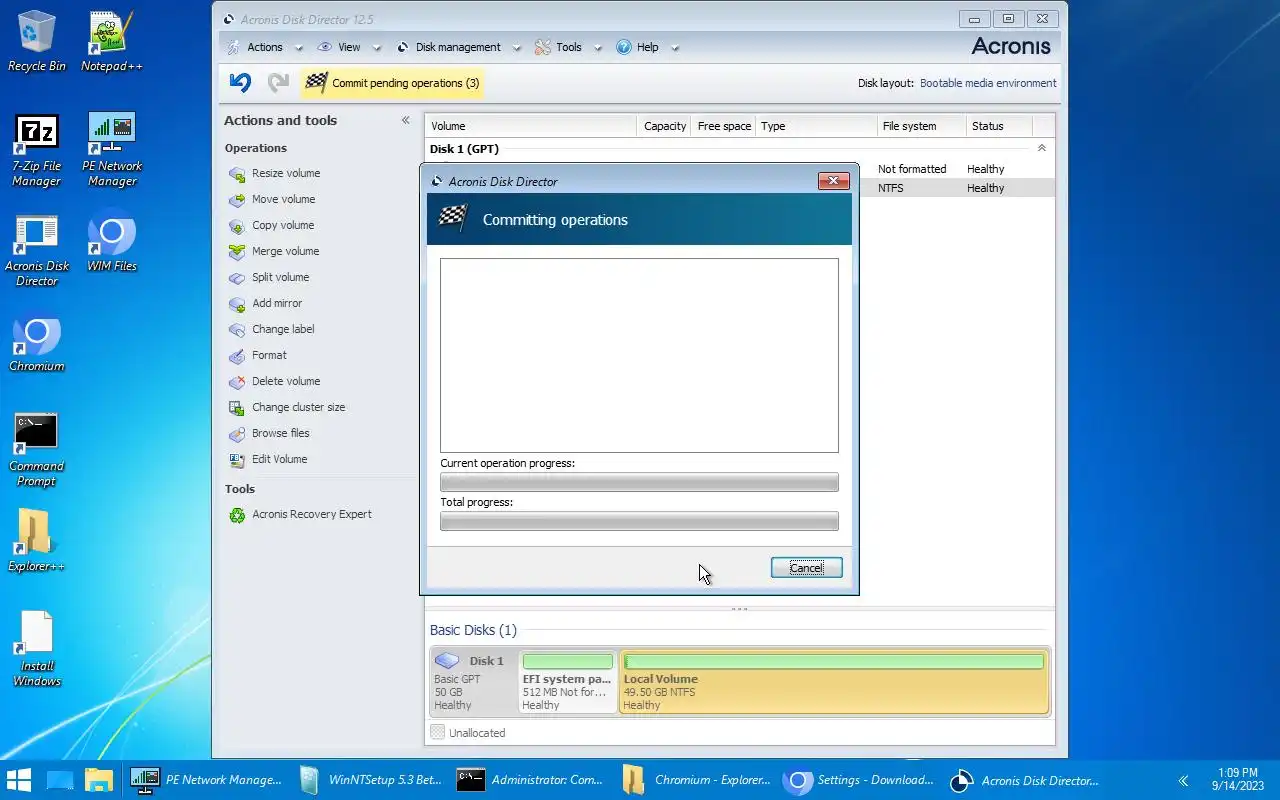This screenshot has width=1280, height=800.
Task: Sort by the Status column header
Action: (998, 126)
